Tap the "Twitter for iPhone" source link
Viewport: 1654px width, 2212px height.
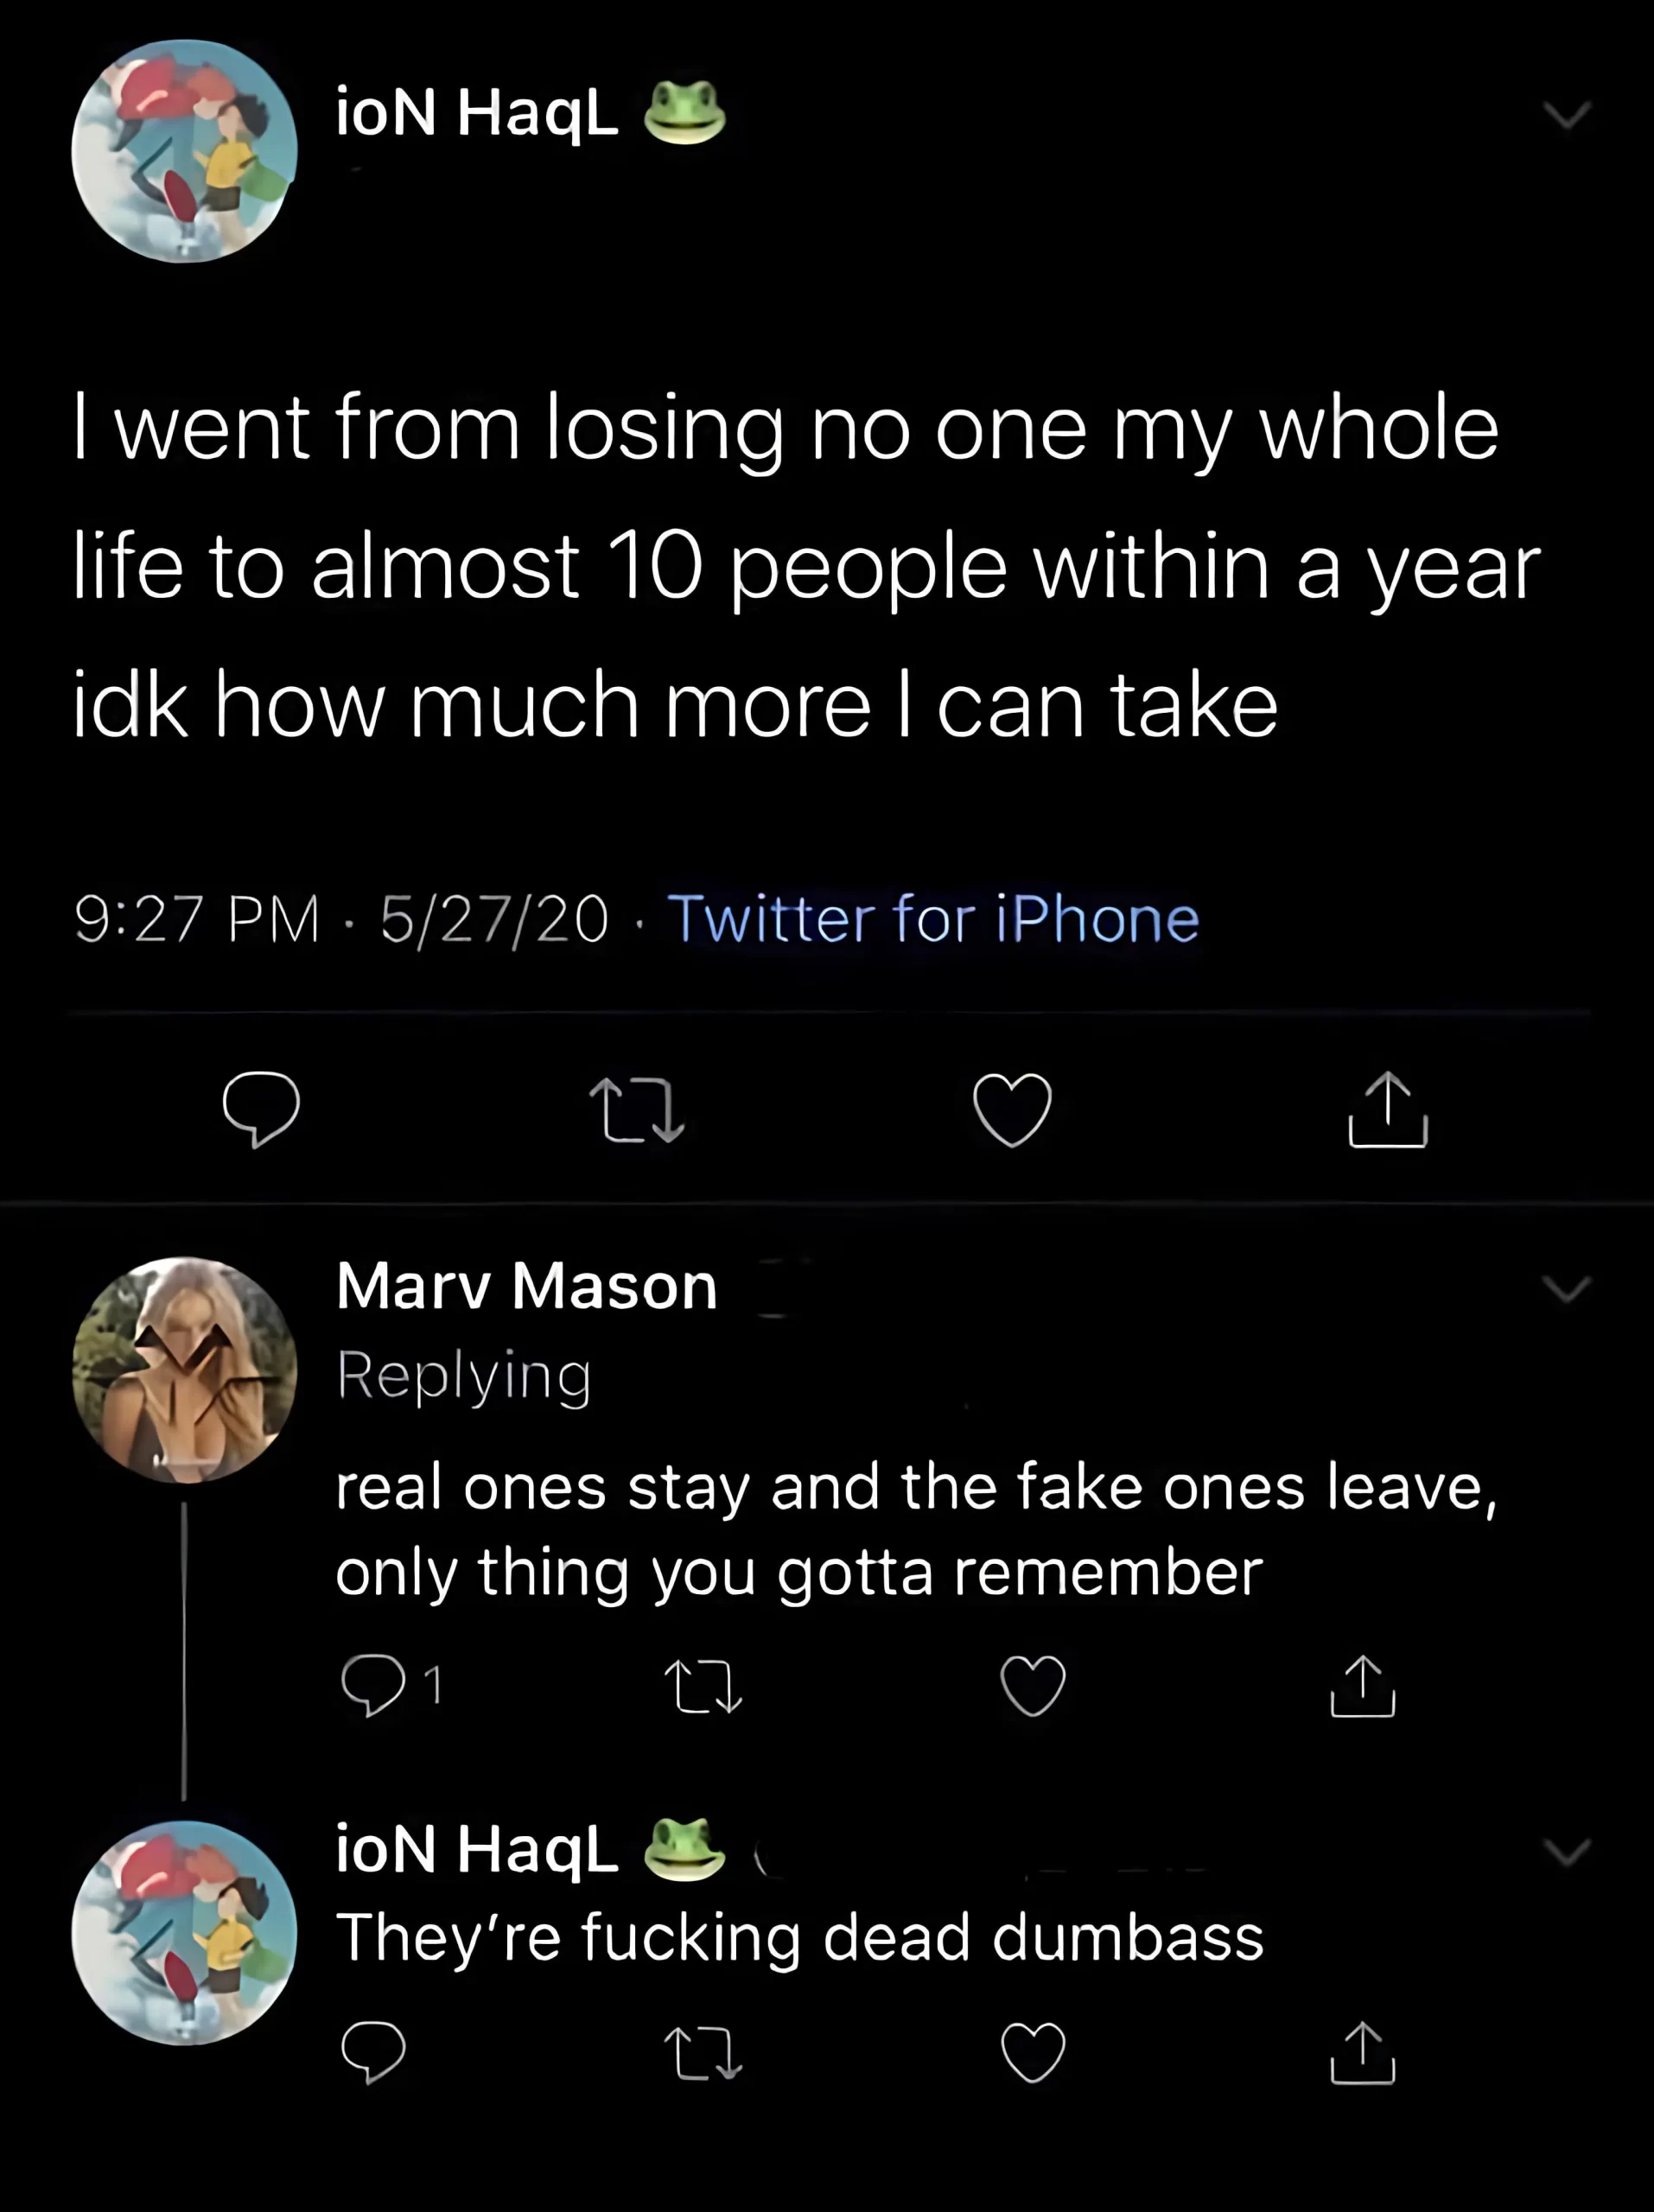932,918
